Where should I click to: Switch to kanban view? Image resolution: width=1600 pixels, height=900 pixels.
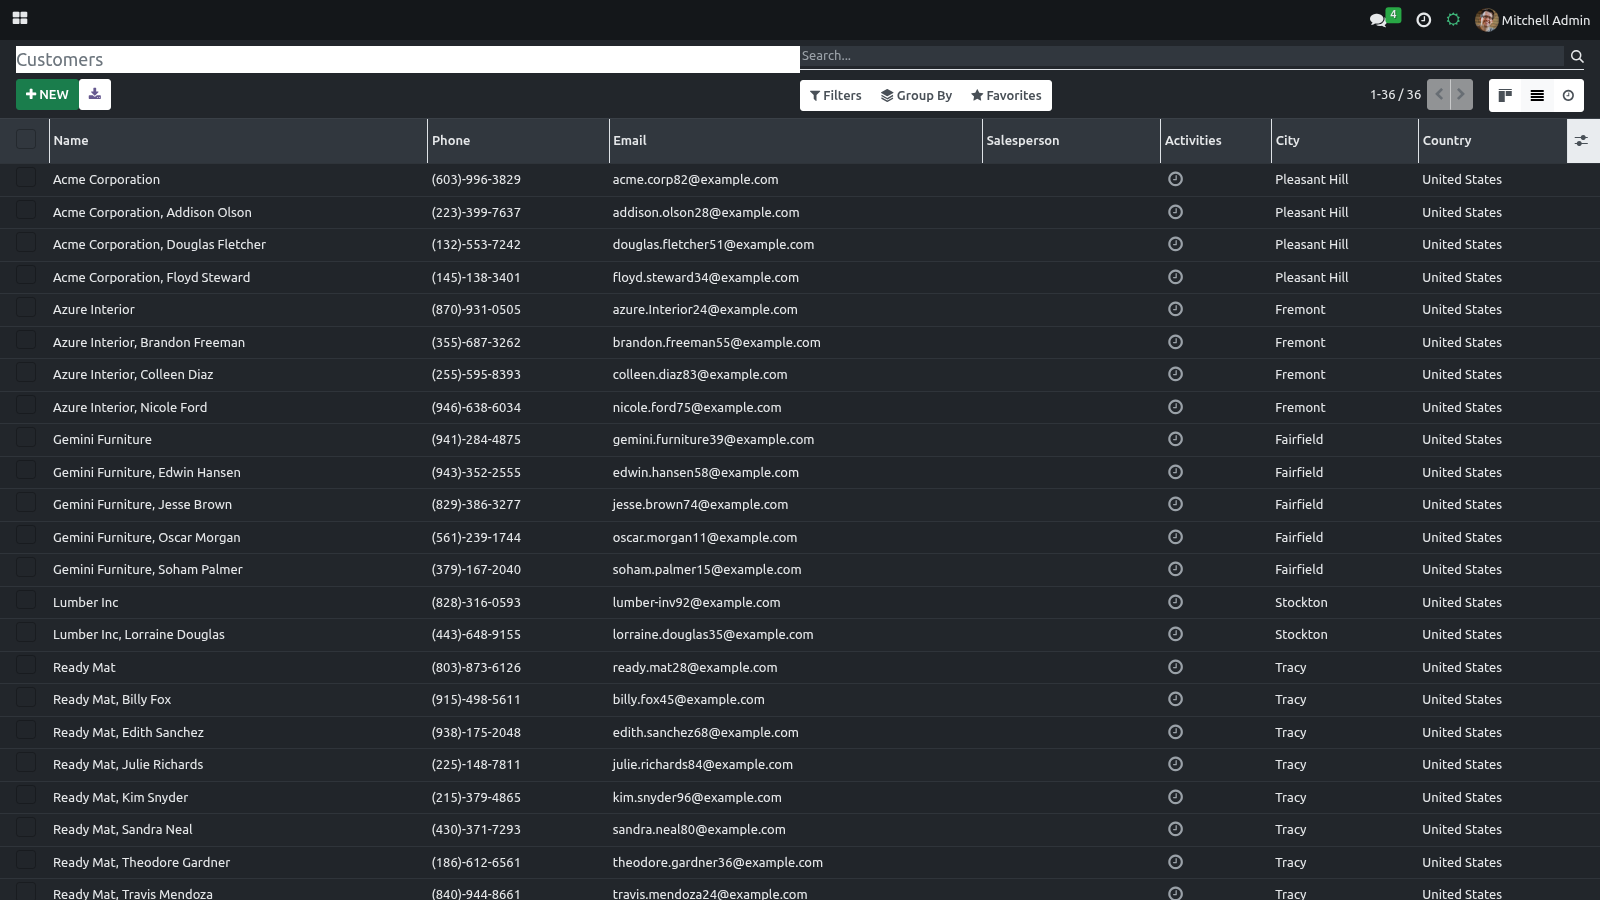tap(1505, 95)
